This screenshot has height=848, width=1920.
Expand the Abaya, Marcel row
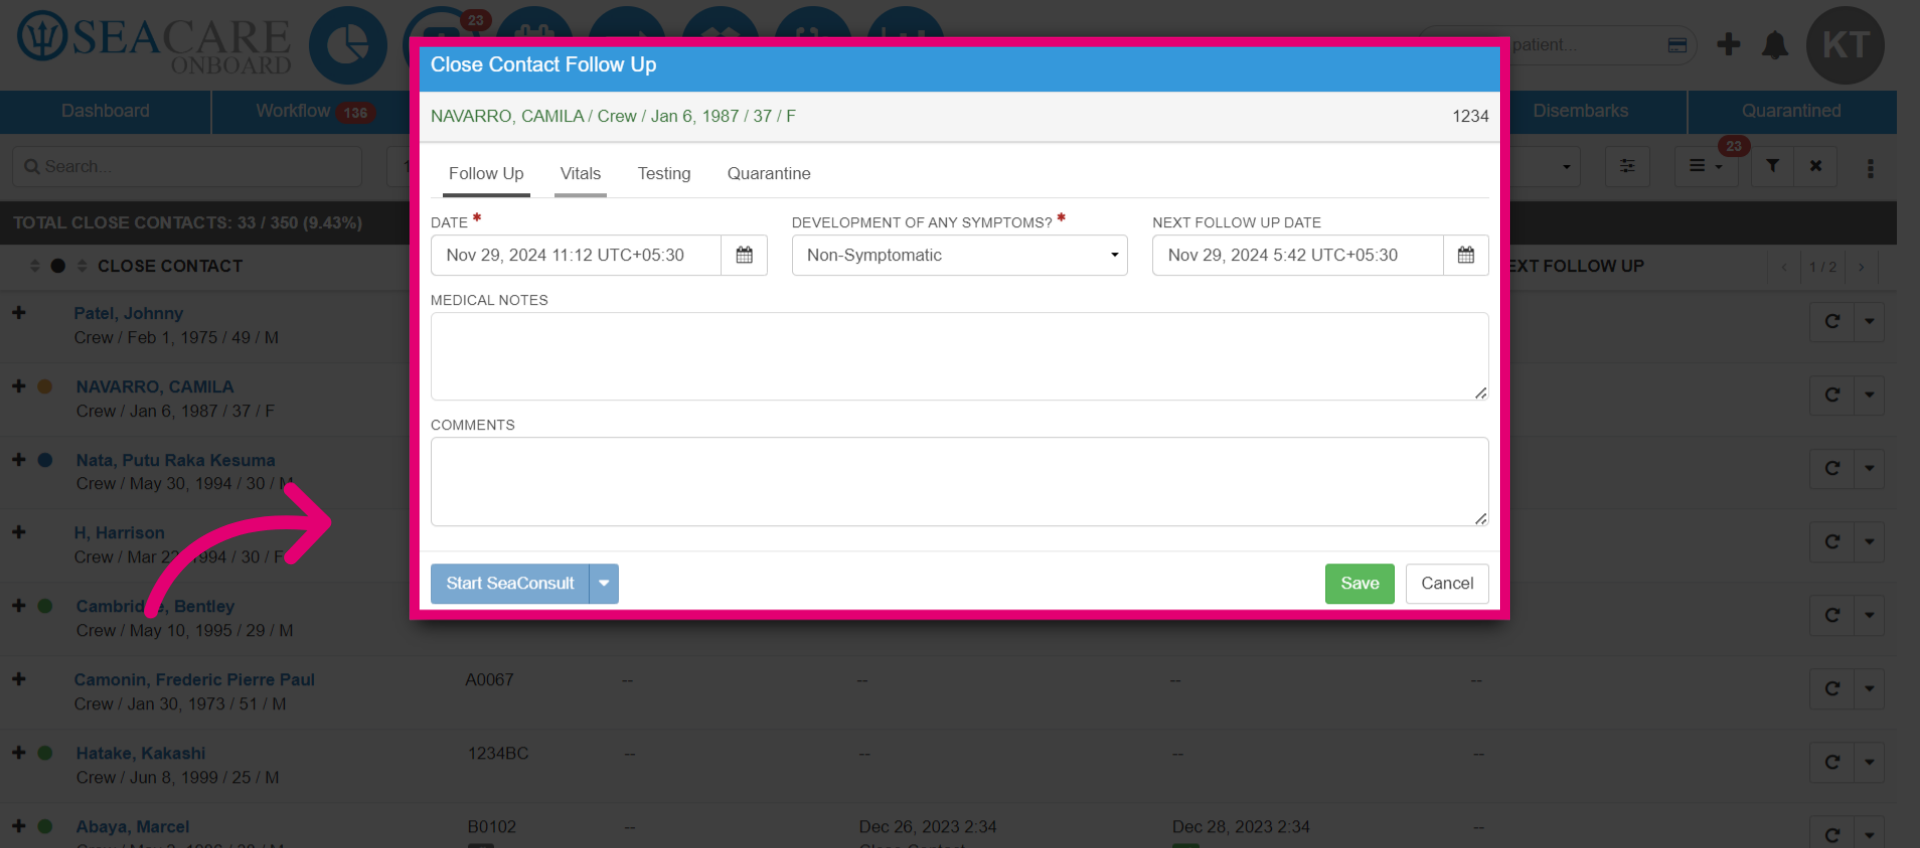(19, 826)
